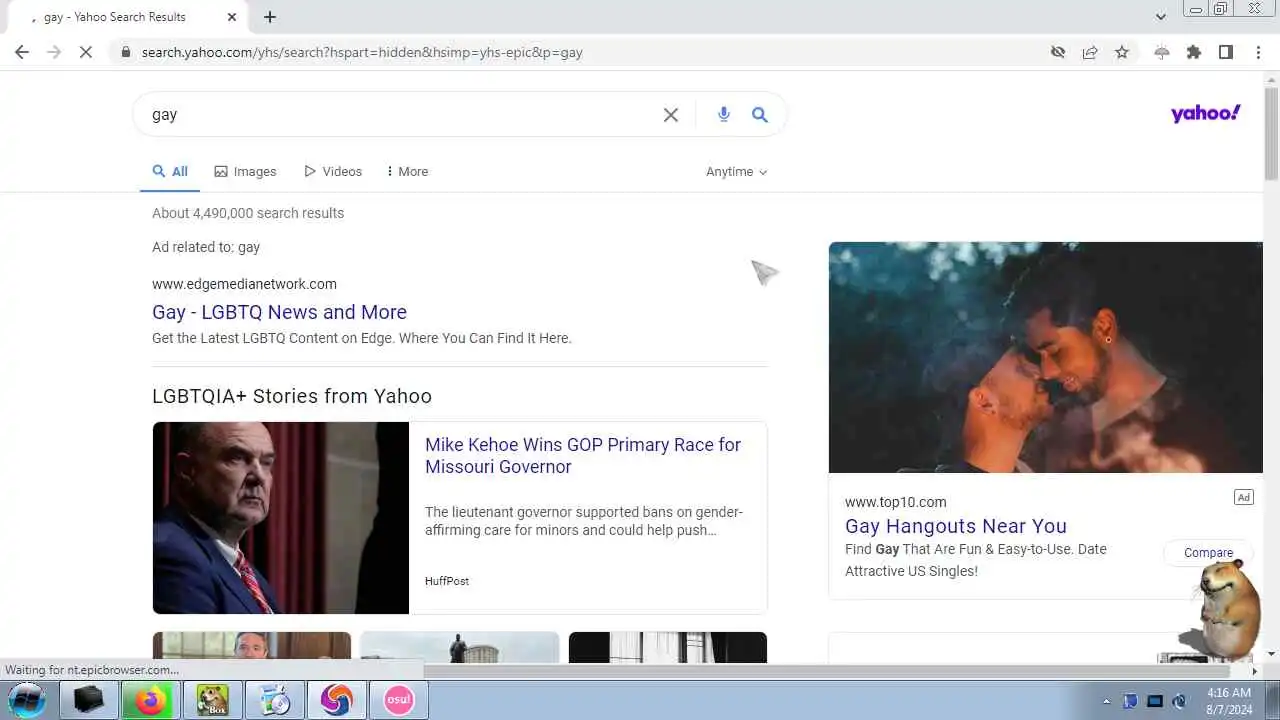
Task: Open Gay - LGBTQ News and More link
Action: [279, 312]
